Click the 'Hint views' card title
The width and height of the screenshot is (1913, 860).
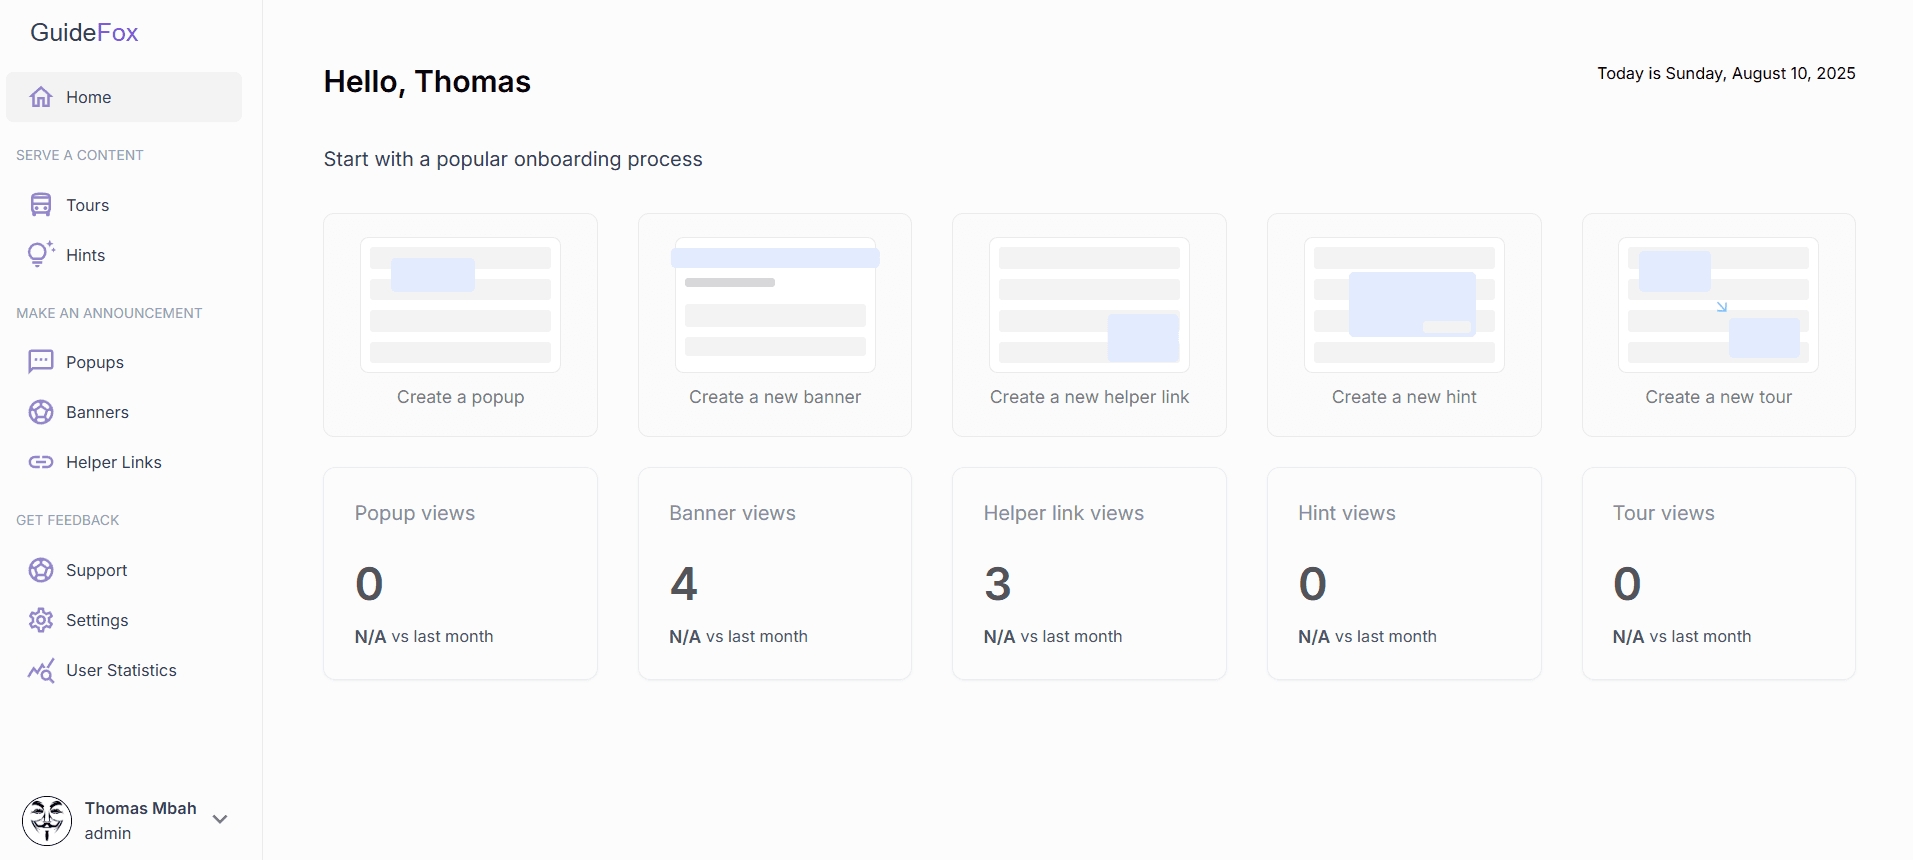[x=1346, y=513]
